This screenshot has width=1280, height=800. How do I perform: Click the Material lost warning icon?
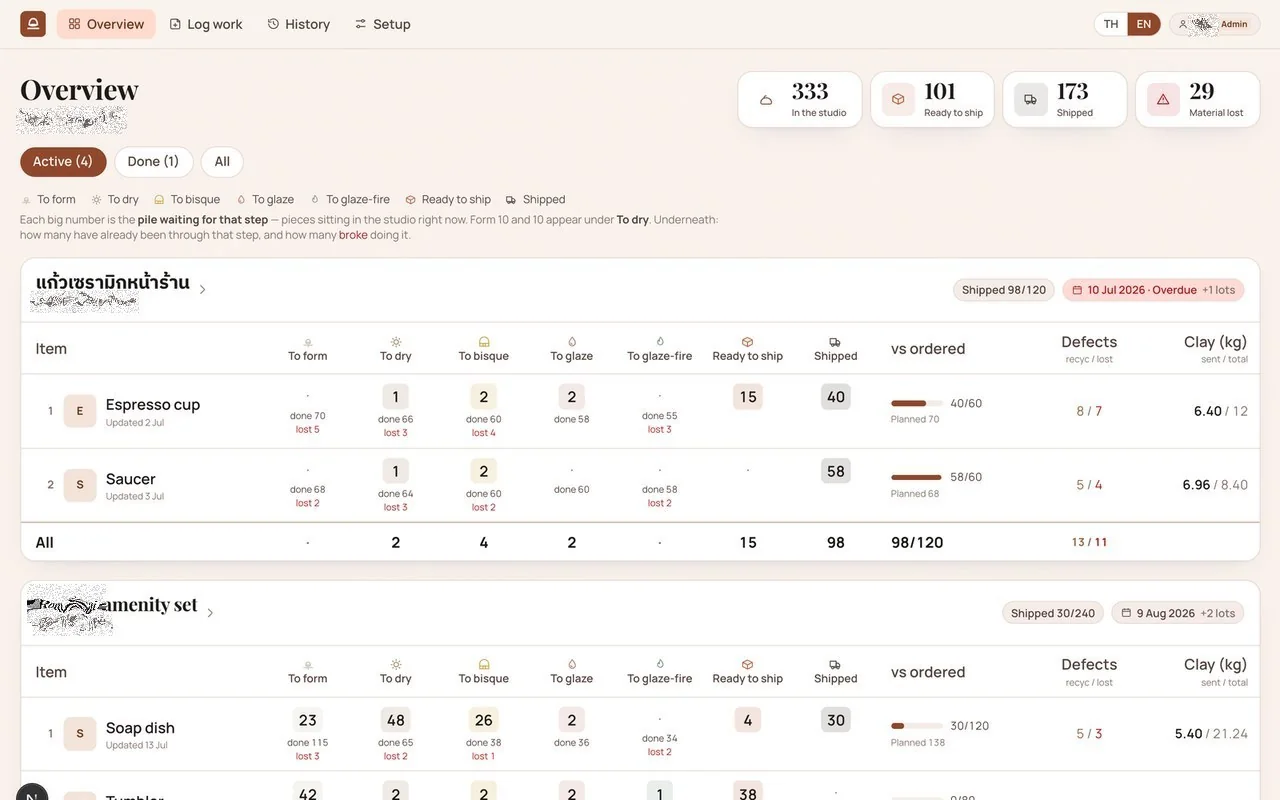1163,99
